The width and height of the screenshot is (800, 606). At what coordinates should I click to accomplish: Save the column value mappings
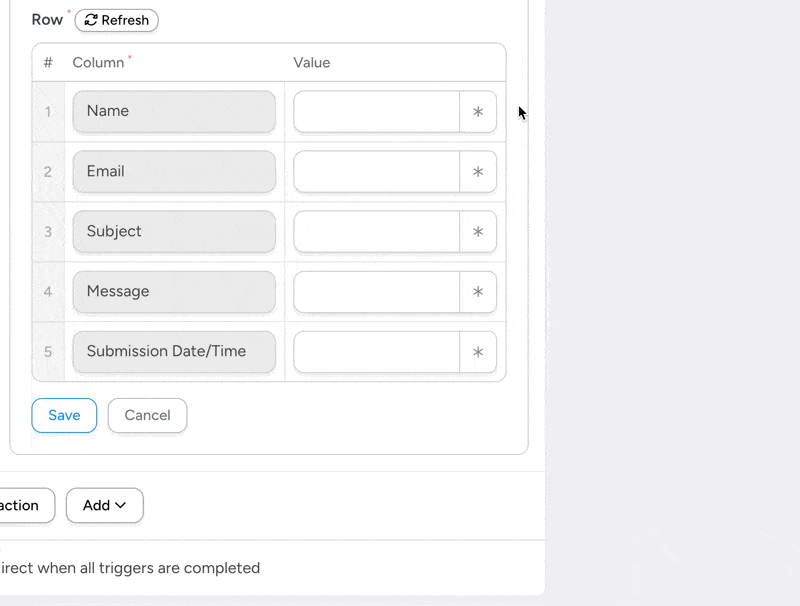[x=64, y=415]
